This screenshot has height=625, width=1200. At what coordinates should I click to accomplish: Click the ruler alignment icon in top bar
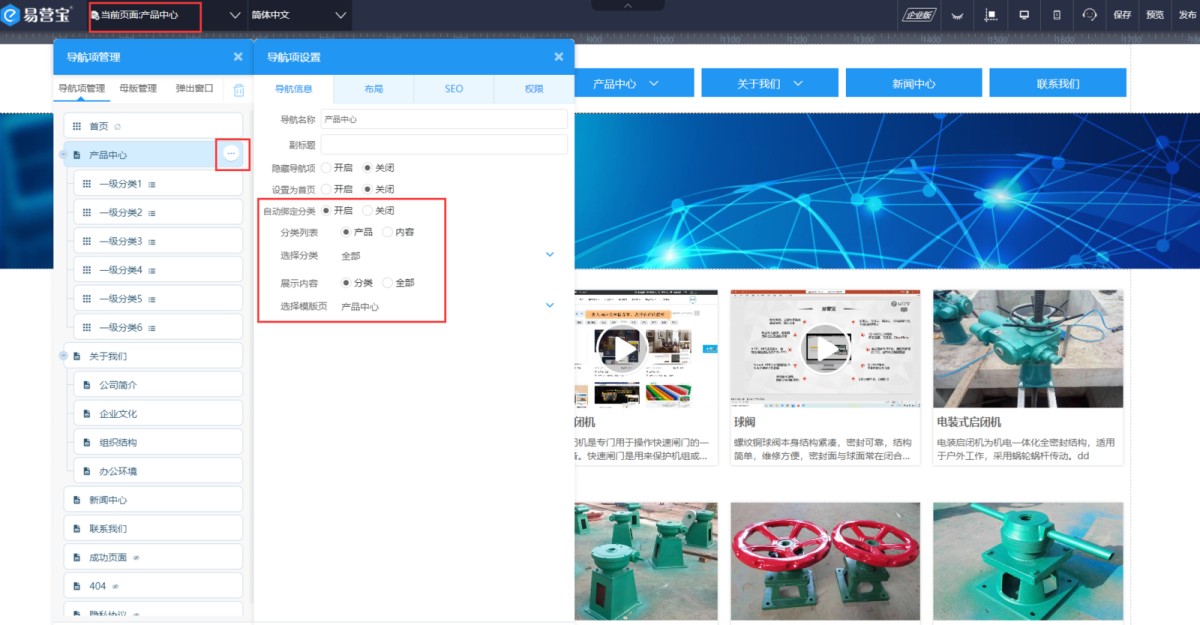[991, 15]
